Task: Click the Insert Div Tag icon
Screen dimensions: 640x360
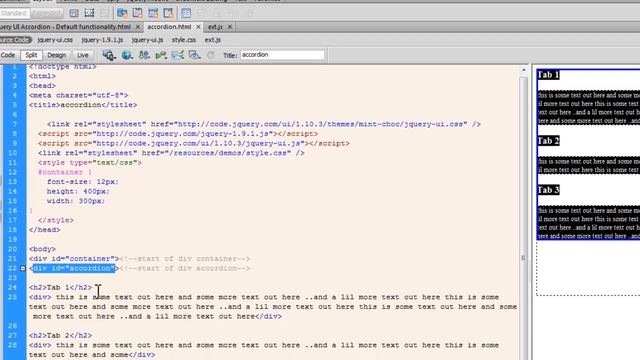Action: pos(74,13)
